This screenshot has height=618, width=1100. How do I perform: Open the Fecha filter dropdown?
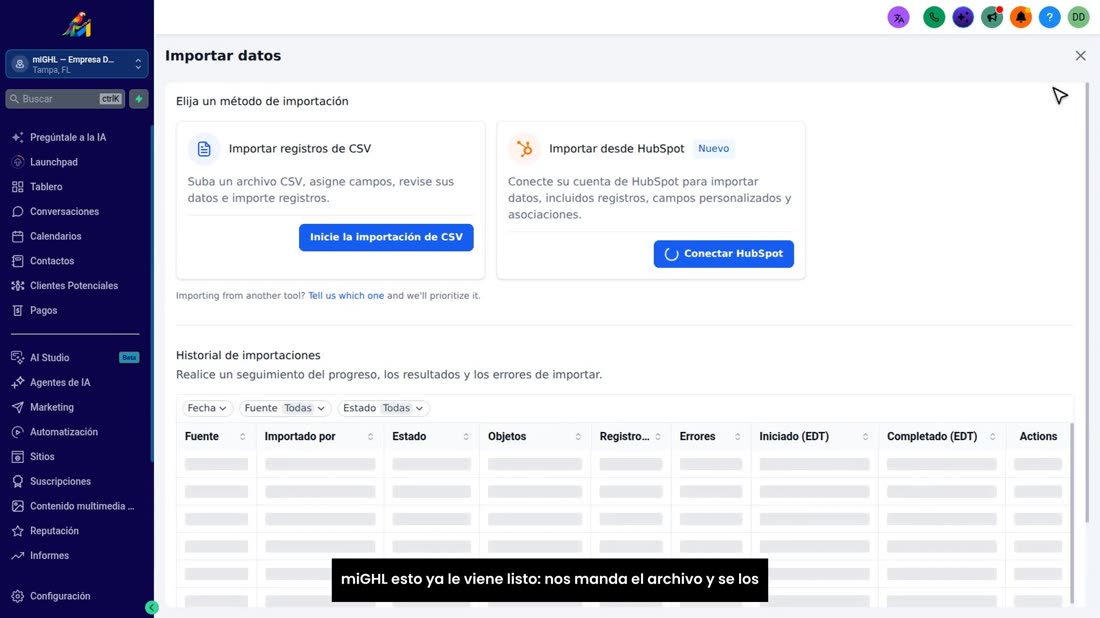207,408
